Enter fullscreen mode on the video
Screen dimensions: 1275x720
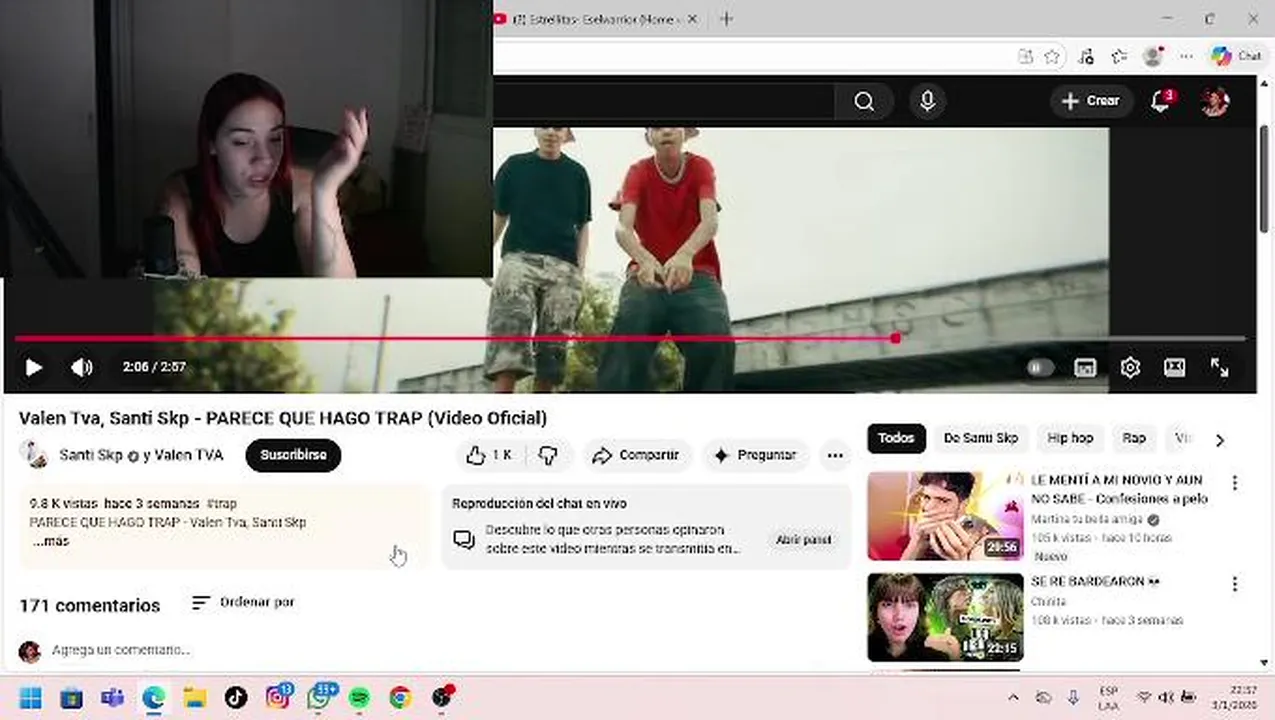click(x=1219, y=368)
